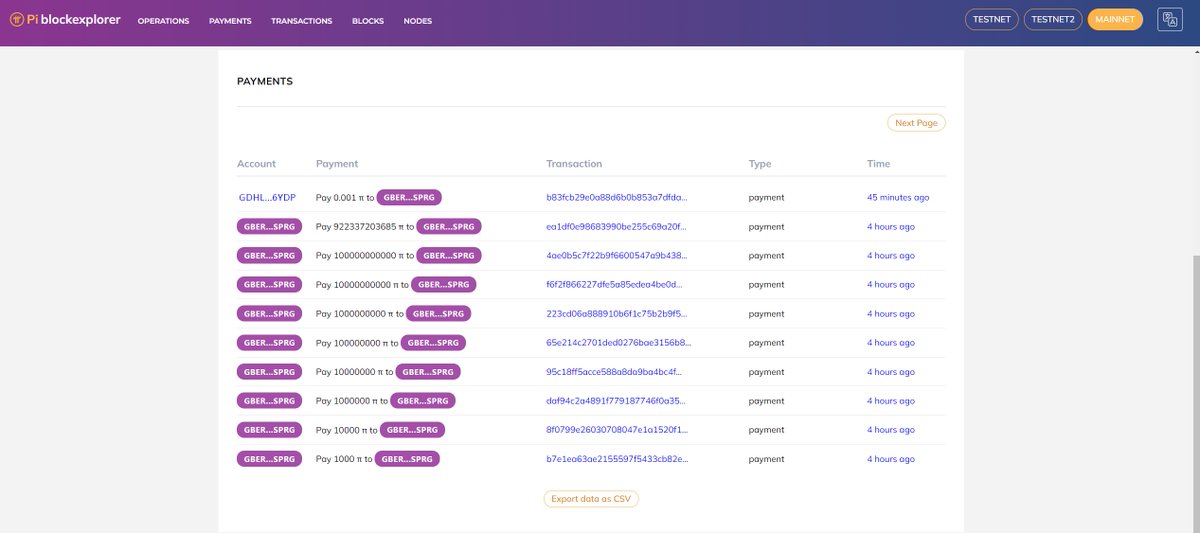Click the Transaction column header
1200x533 pixels.
point(574,164)
